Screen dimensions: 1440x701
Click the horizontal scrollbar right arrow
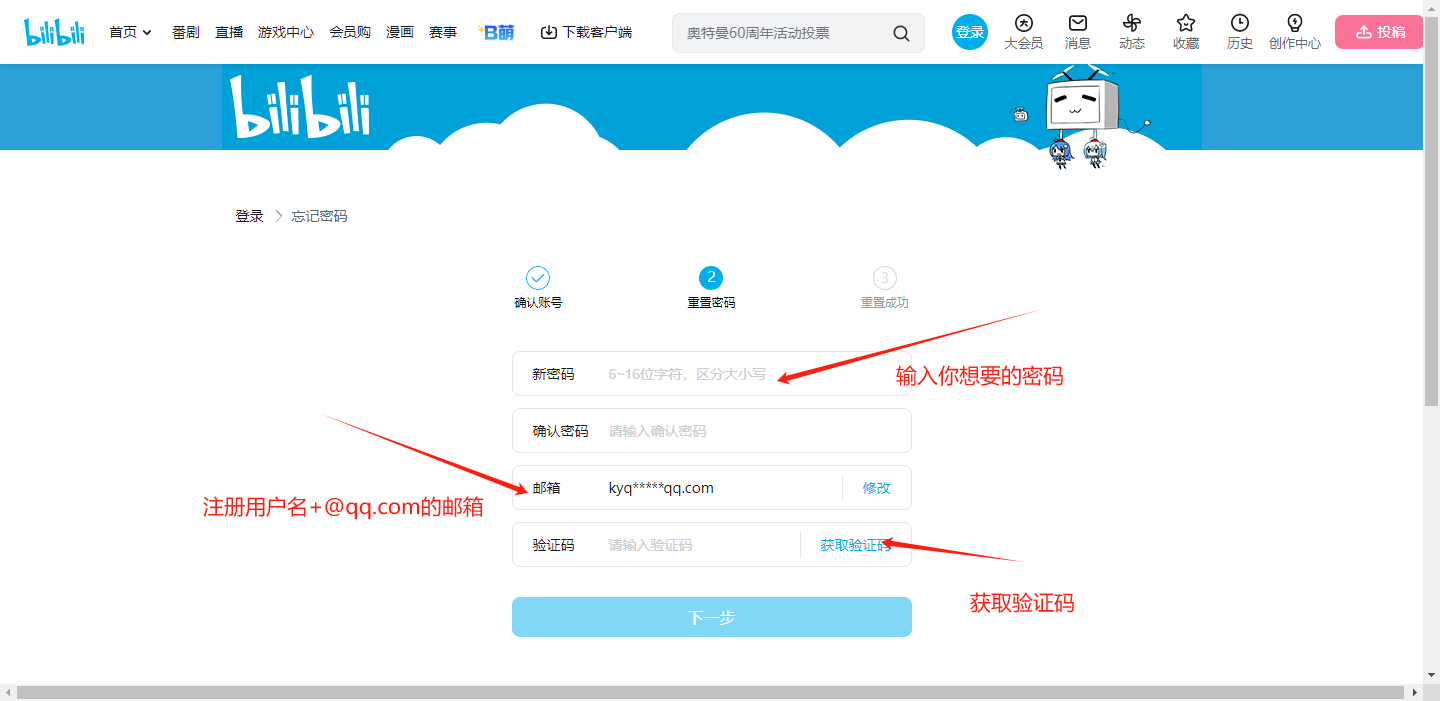tap(1414, 692)
